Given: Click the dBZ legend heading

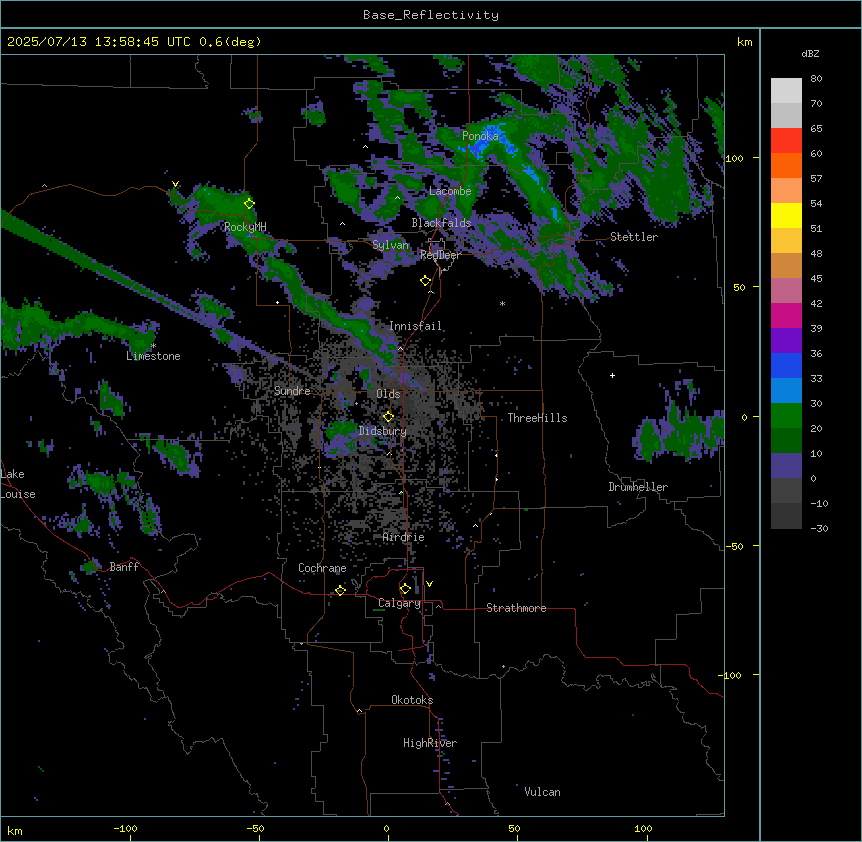Looking at the screenshot, I should 810,53.
